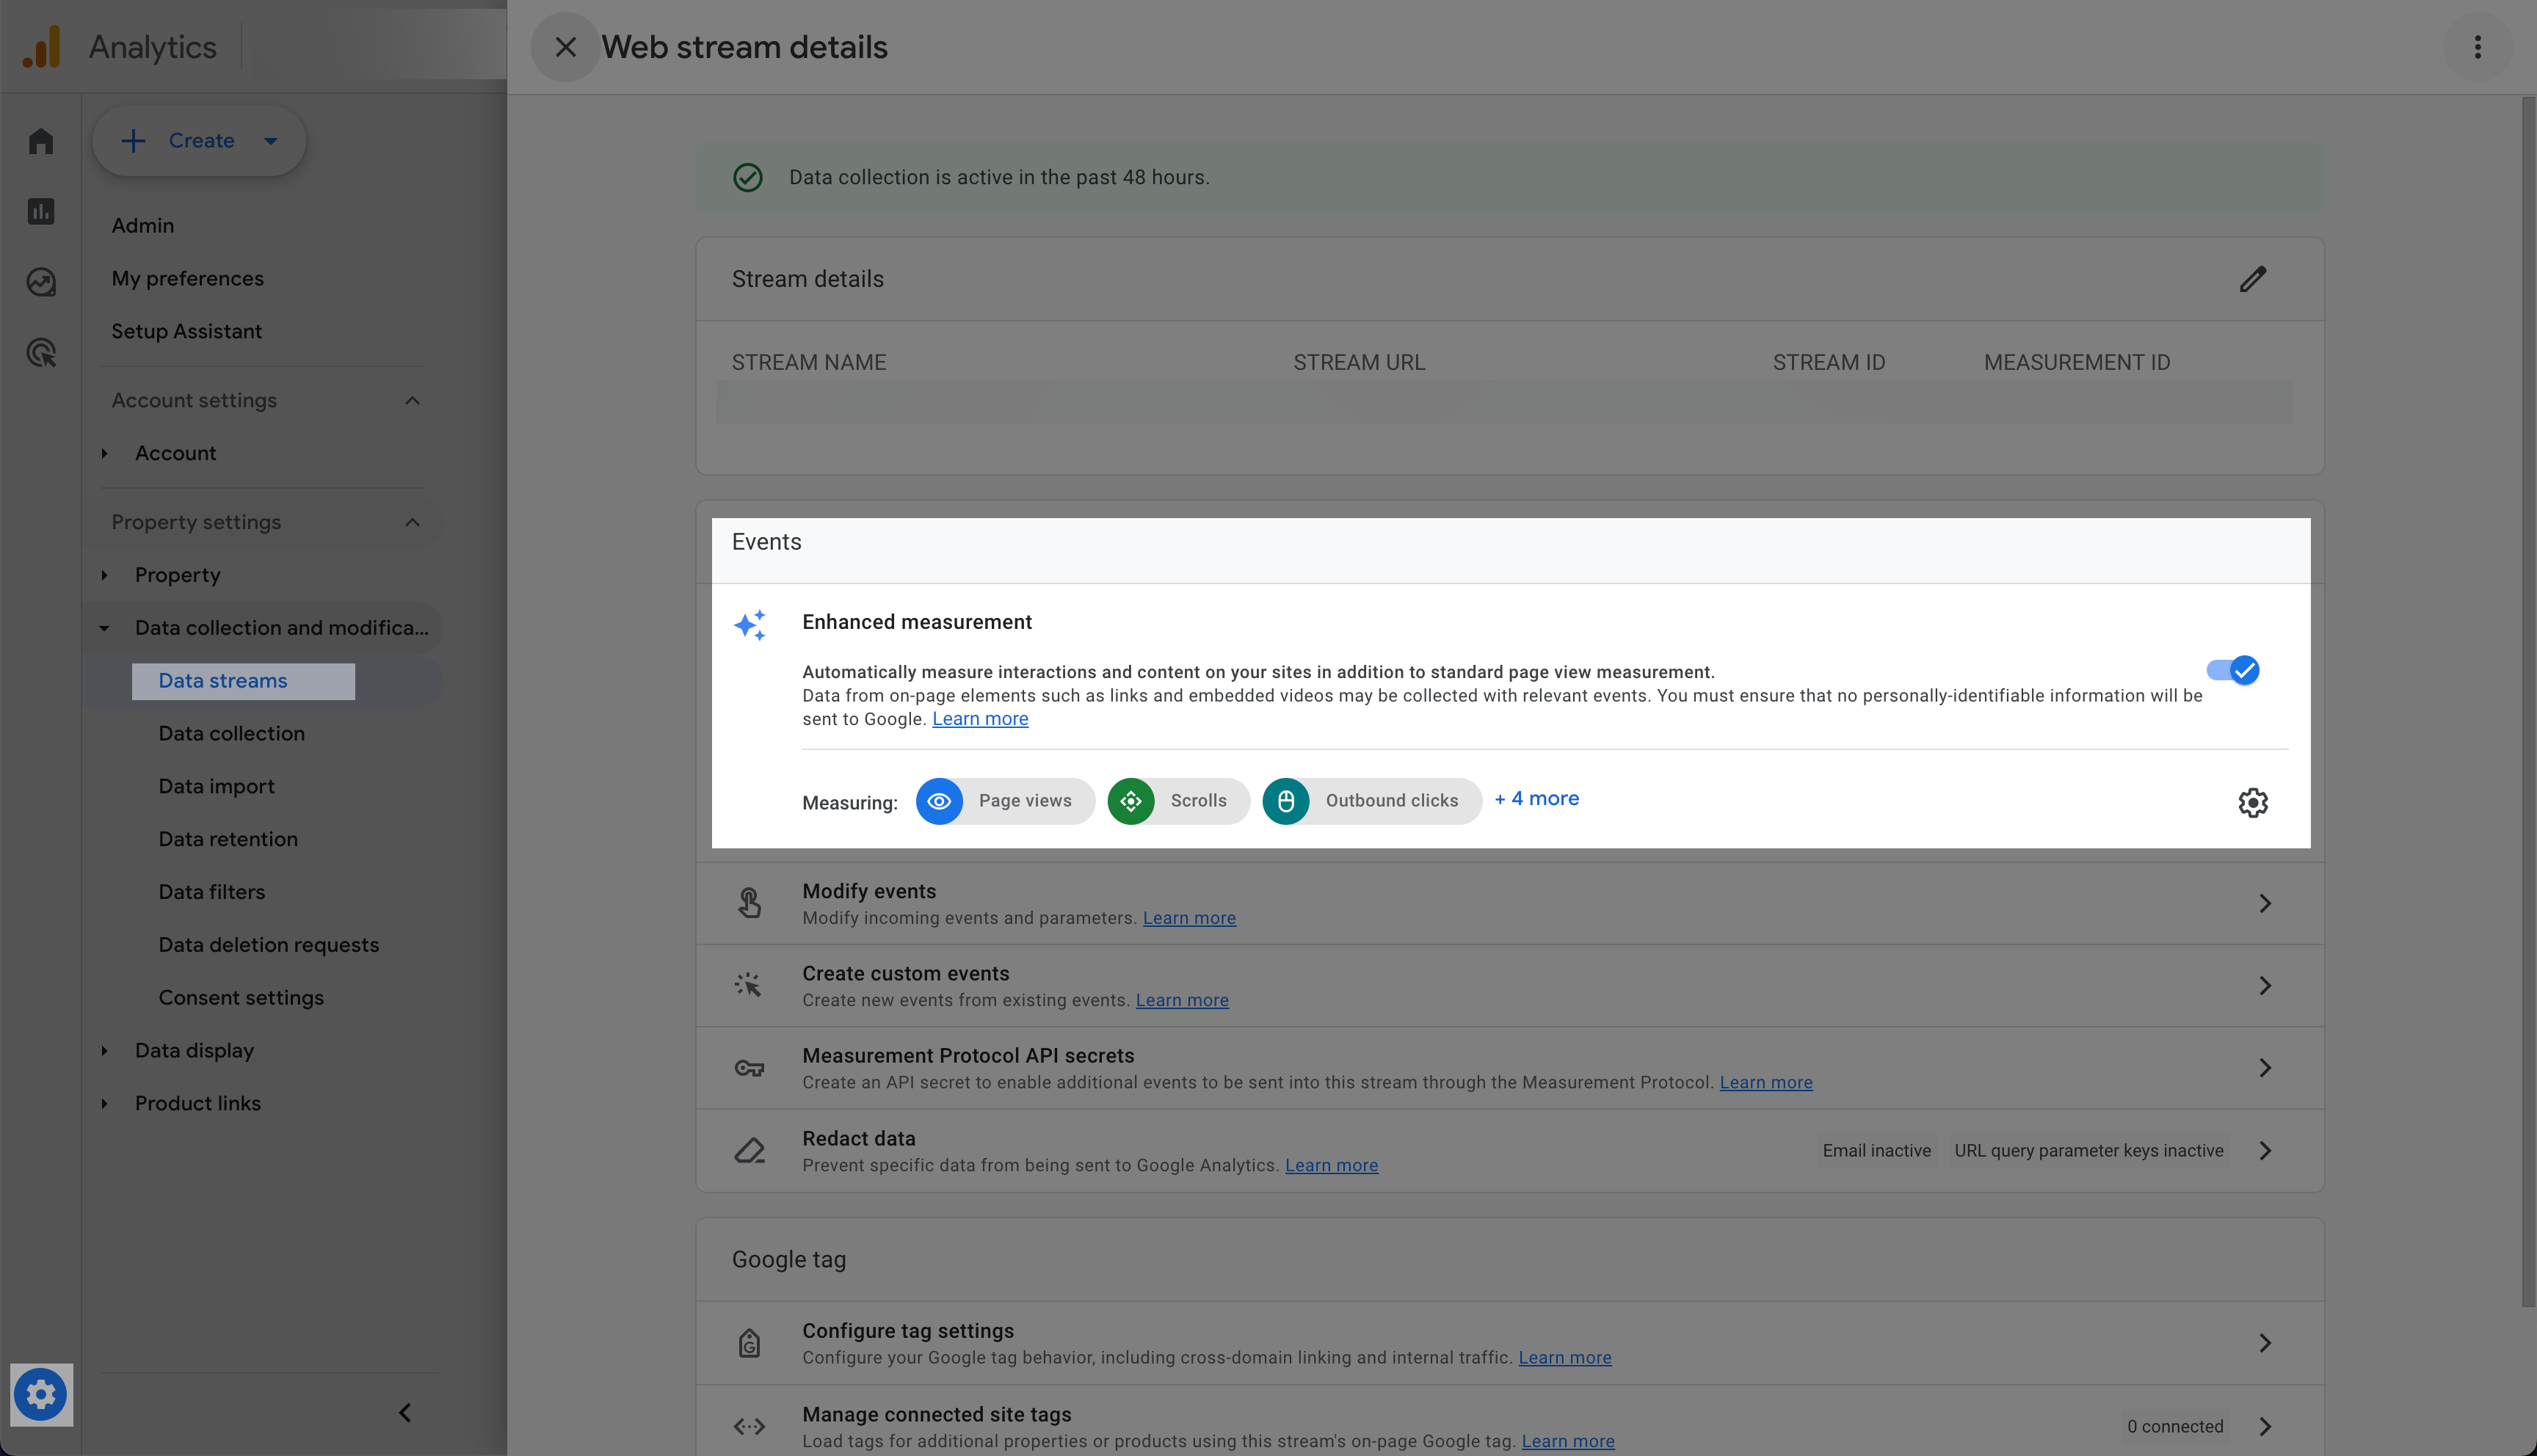Image resolution: width=2537 pixels, height=1456 pixels.
Task: Edit Stream details using the pencil icon
Action: 2254,279
